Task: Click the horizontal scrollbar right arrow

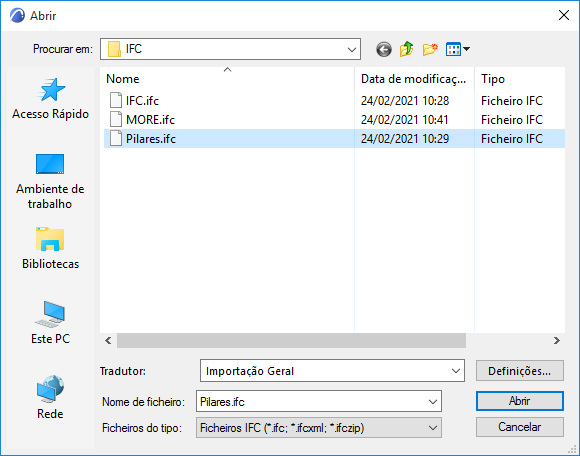Action: [556, 340]
